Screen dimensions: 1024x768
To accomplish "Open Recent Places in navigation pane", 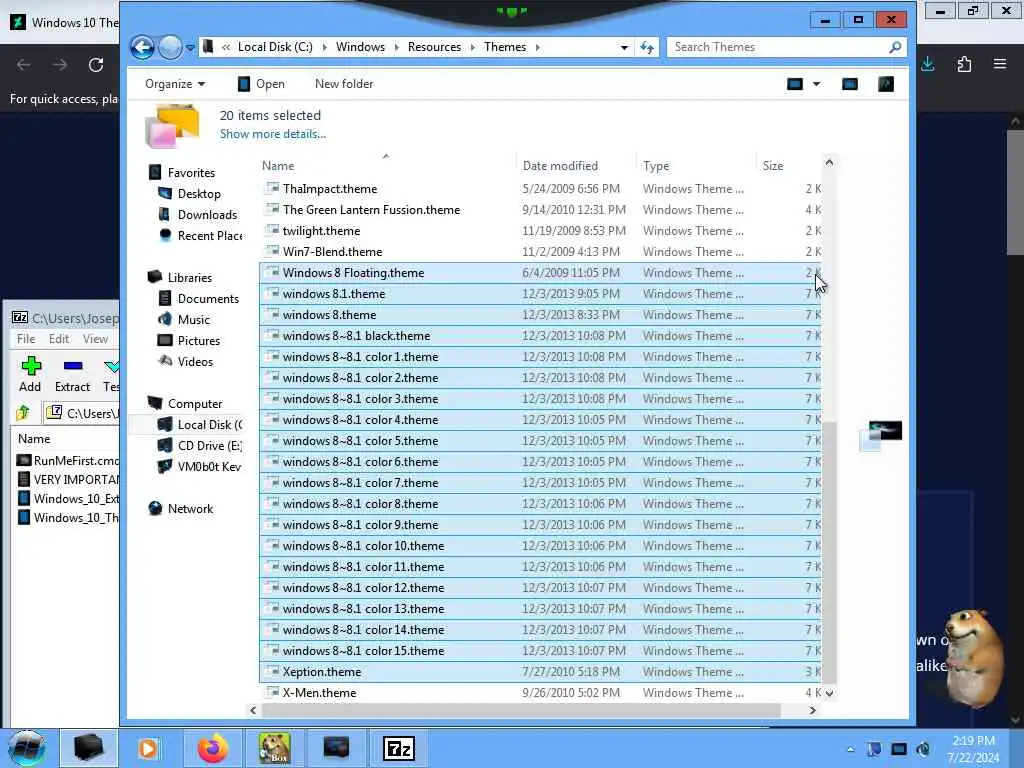I will (210, 236).
